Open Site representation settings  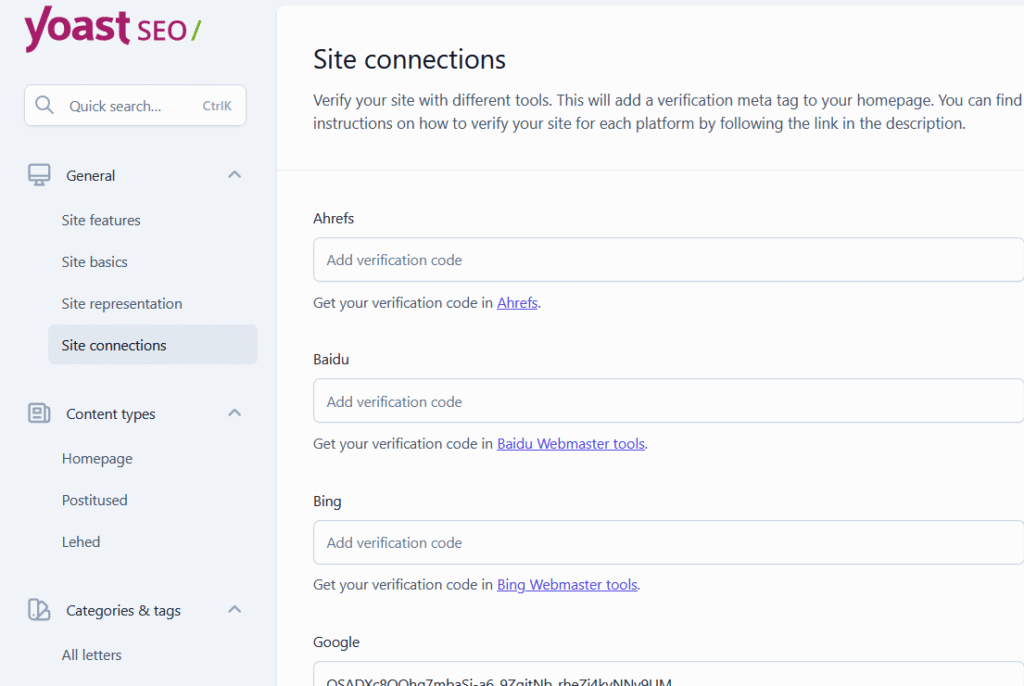pyautogui.click(x=122, y=304)
